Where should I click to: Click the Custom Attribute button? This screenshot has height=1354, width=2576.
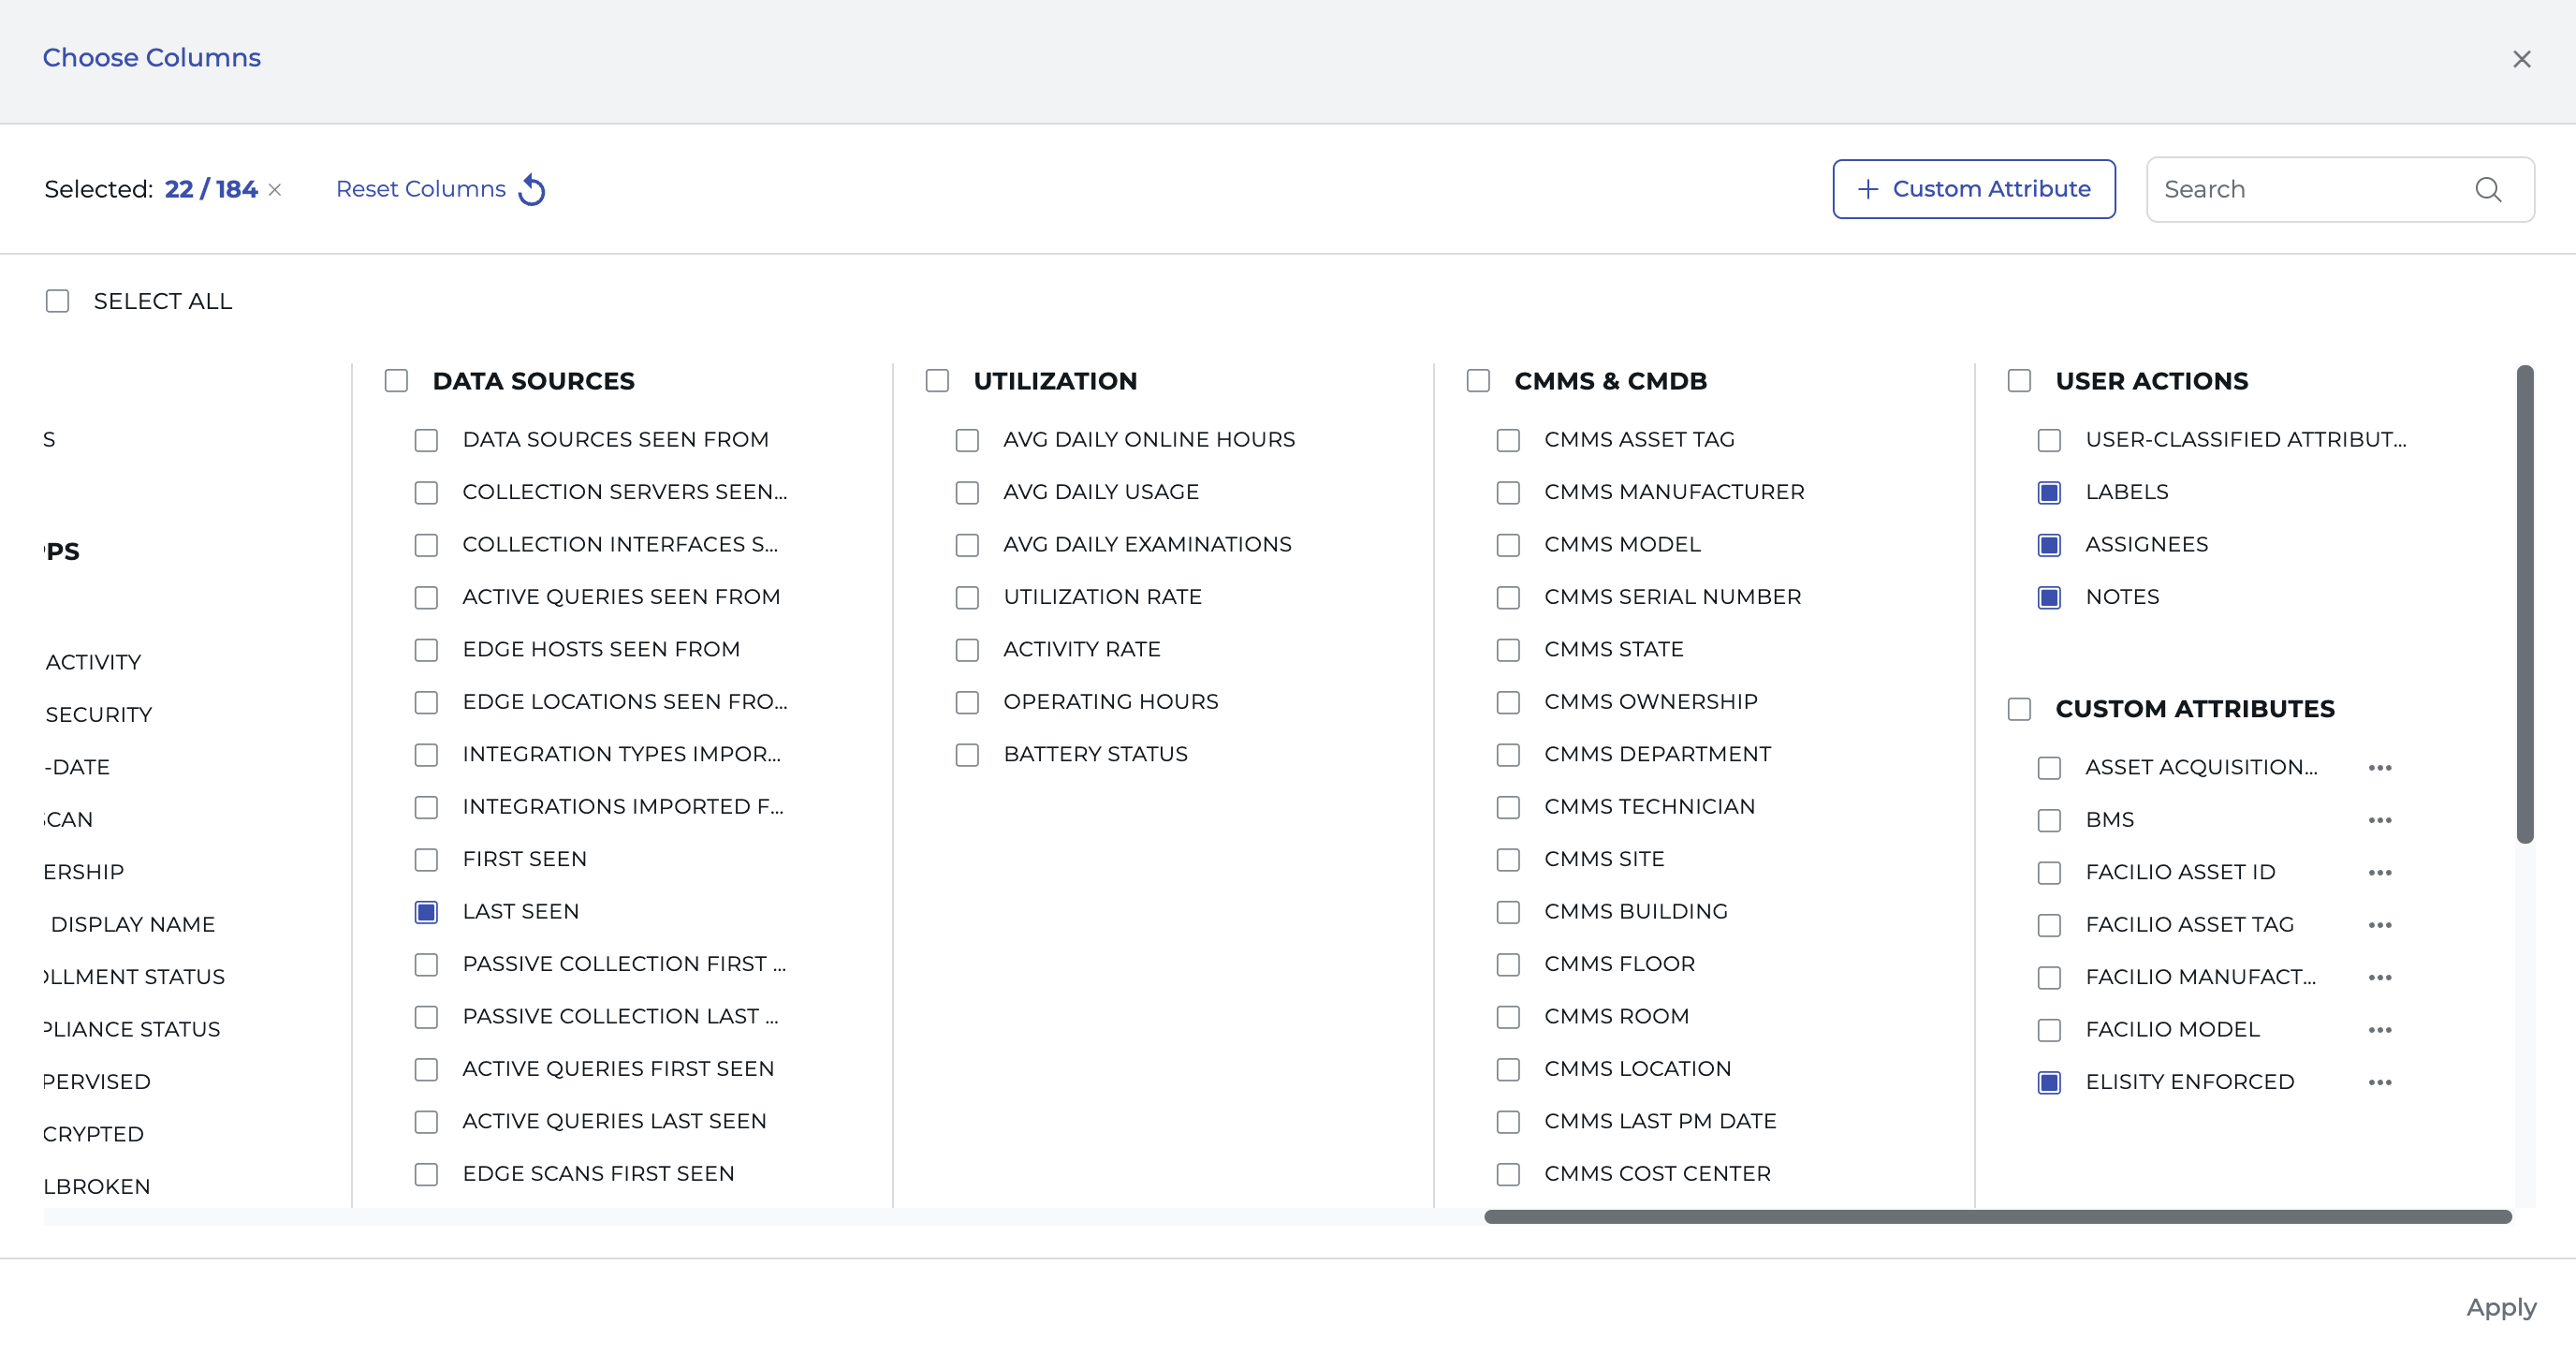click(1973, 189)
